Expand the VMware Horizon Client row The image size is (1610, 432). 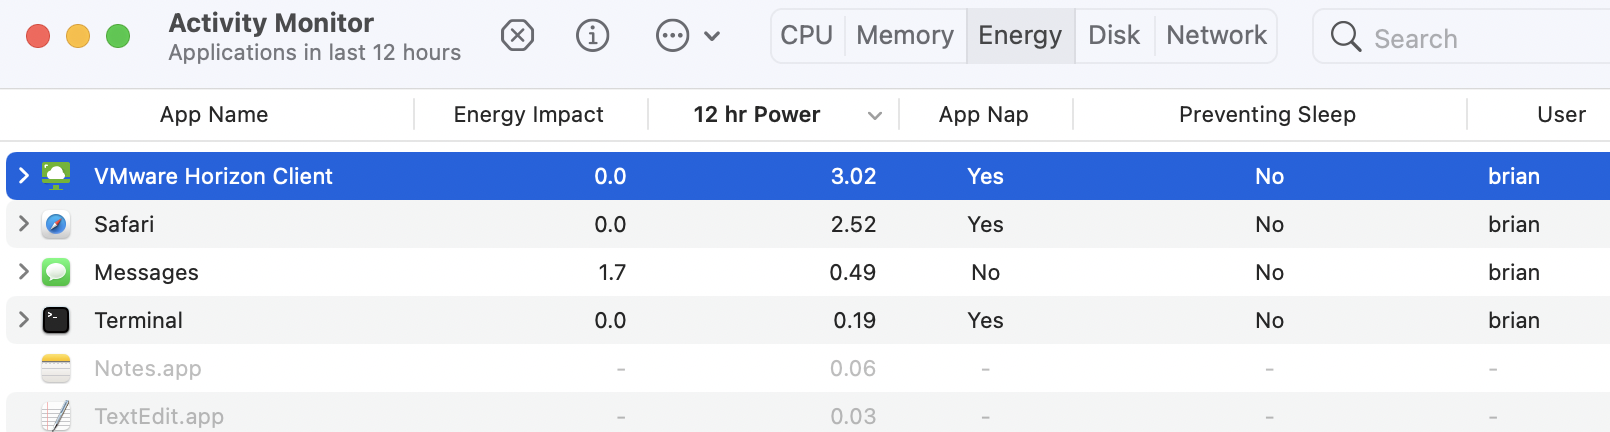tap(24, 176)
